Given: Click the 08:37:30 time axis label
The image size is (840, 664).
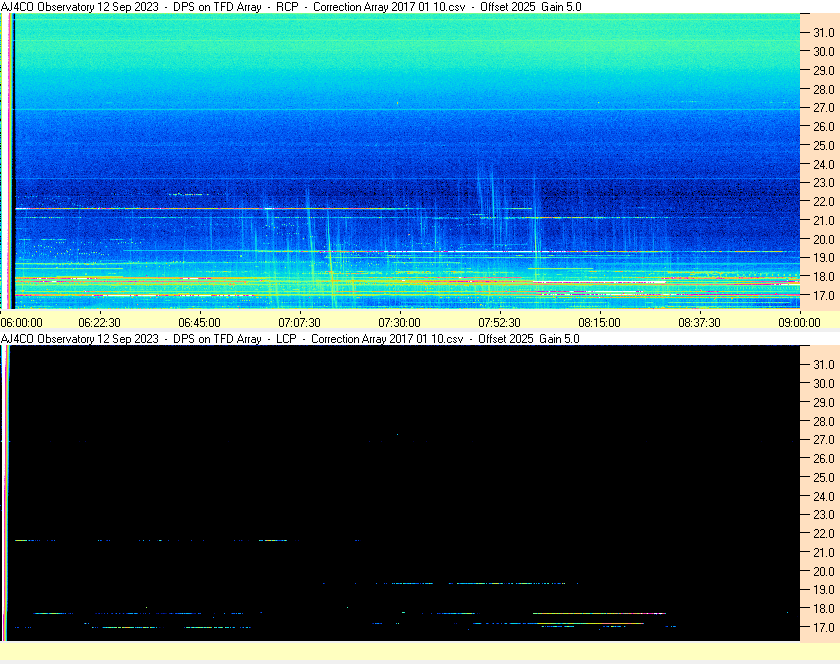Looking at the screenshot, I should 700,323.
